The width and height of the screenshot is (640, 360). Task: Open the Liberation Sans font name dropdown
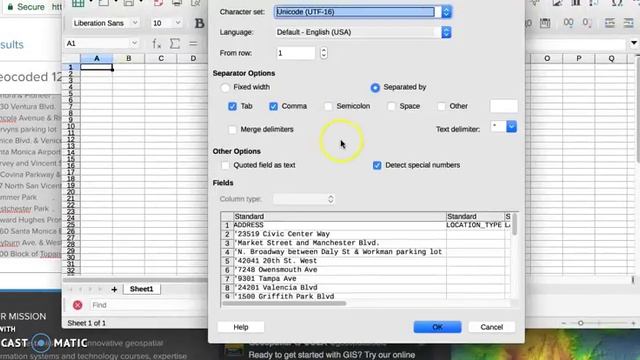(x=135, y=23)
